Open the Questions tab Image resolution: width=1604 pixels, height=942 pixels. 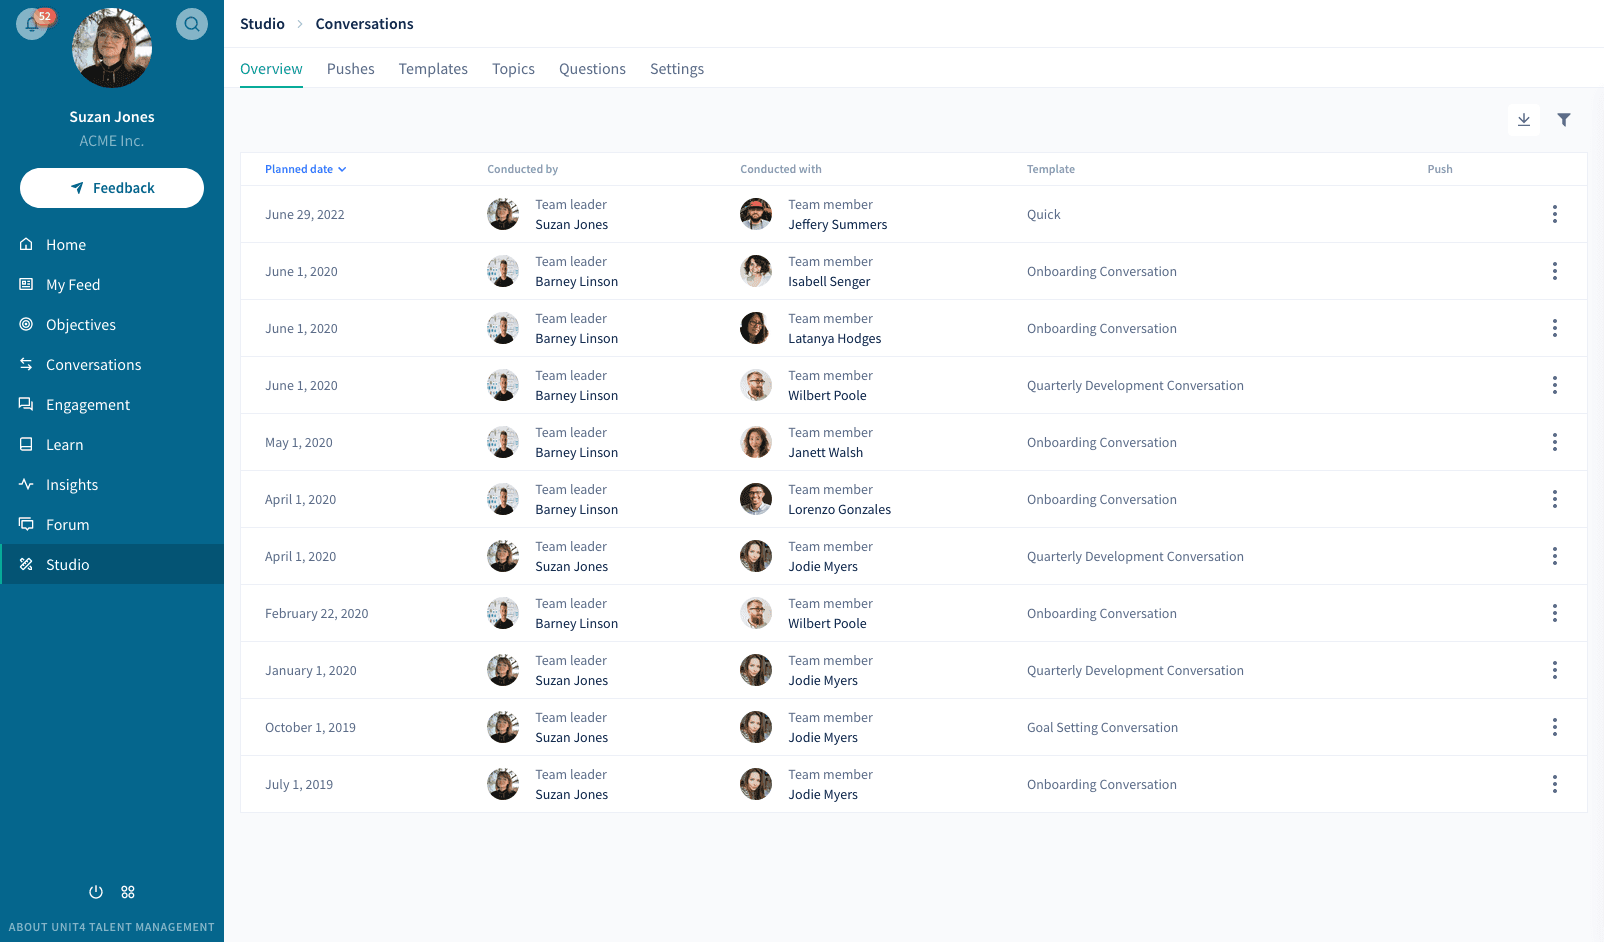592,68
